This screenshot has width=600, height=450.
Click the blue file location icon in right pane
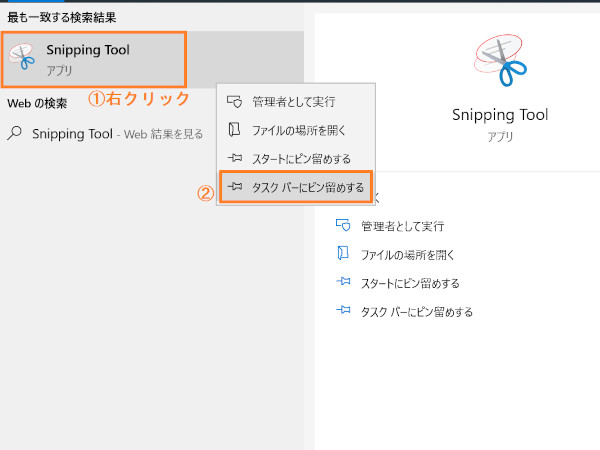pyautogui.click(x=343, y=253)
